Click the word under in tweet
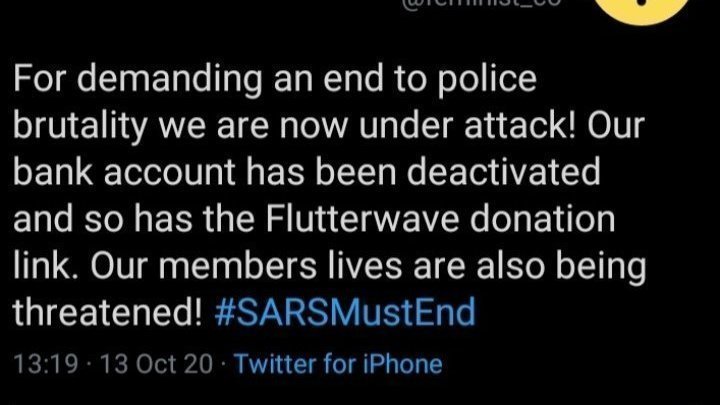Viewport: 720px width, 405px height. point(407,125)
